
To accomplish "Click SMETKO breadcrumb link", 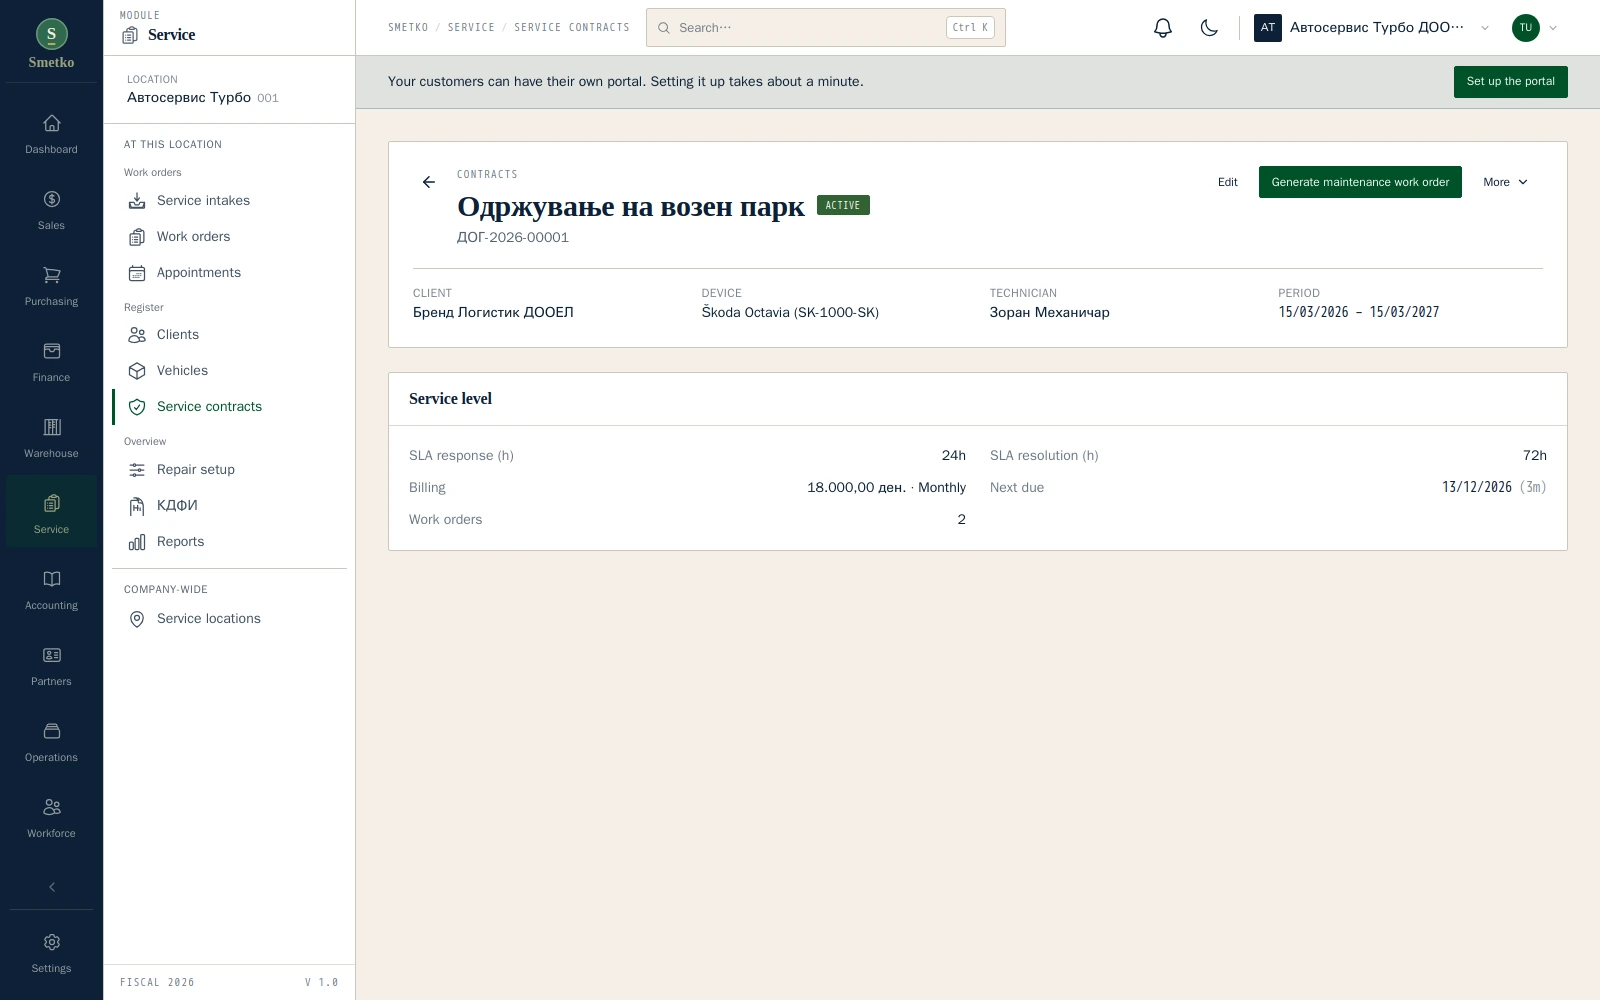I will [408, 28].
